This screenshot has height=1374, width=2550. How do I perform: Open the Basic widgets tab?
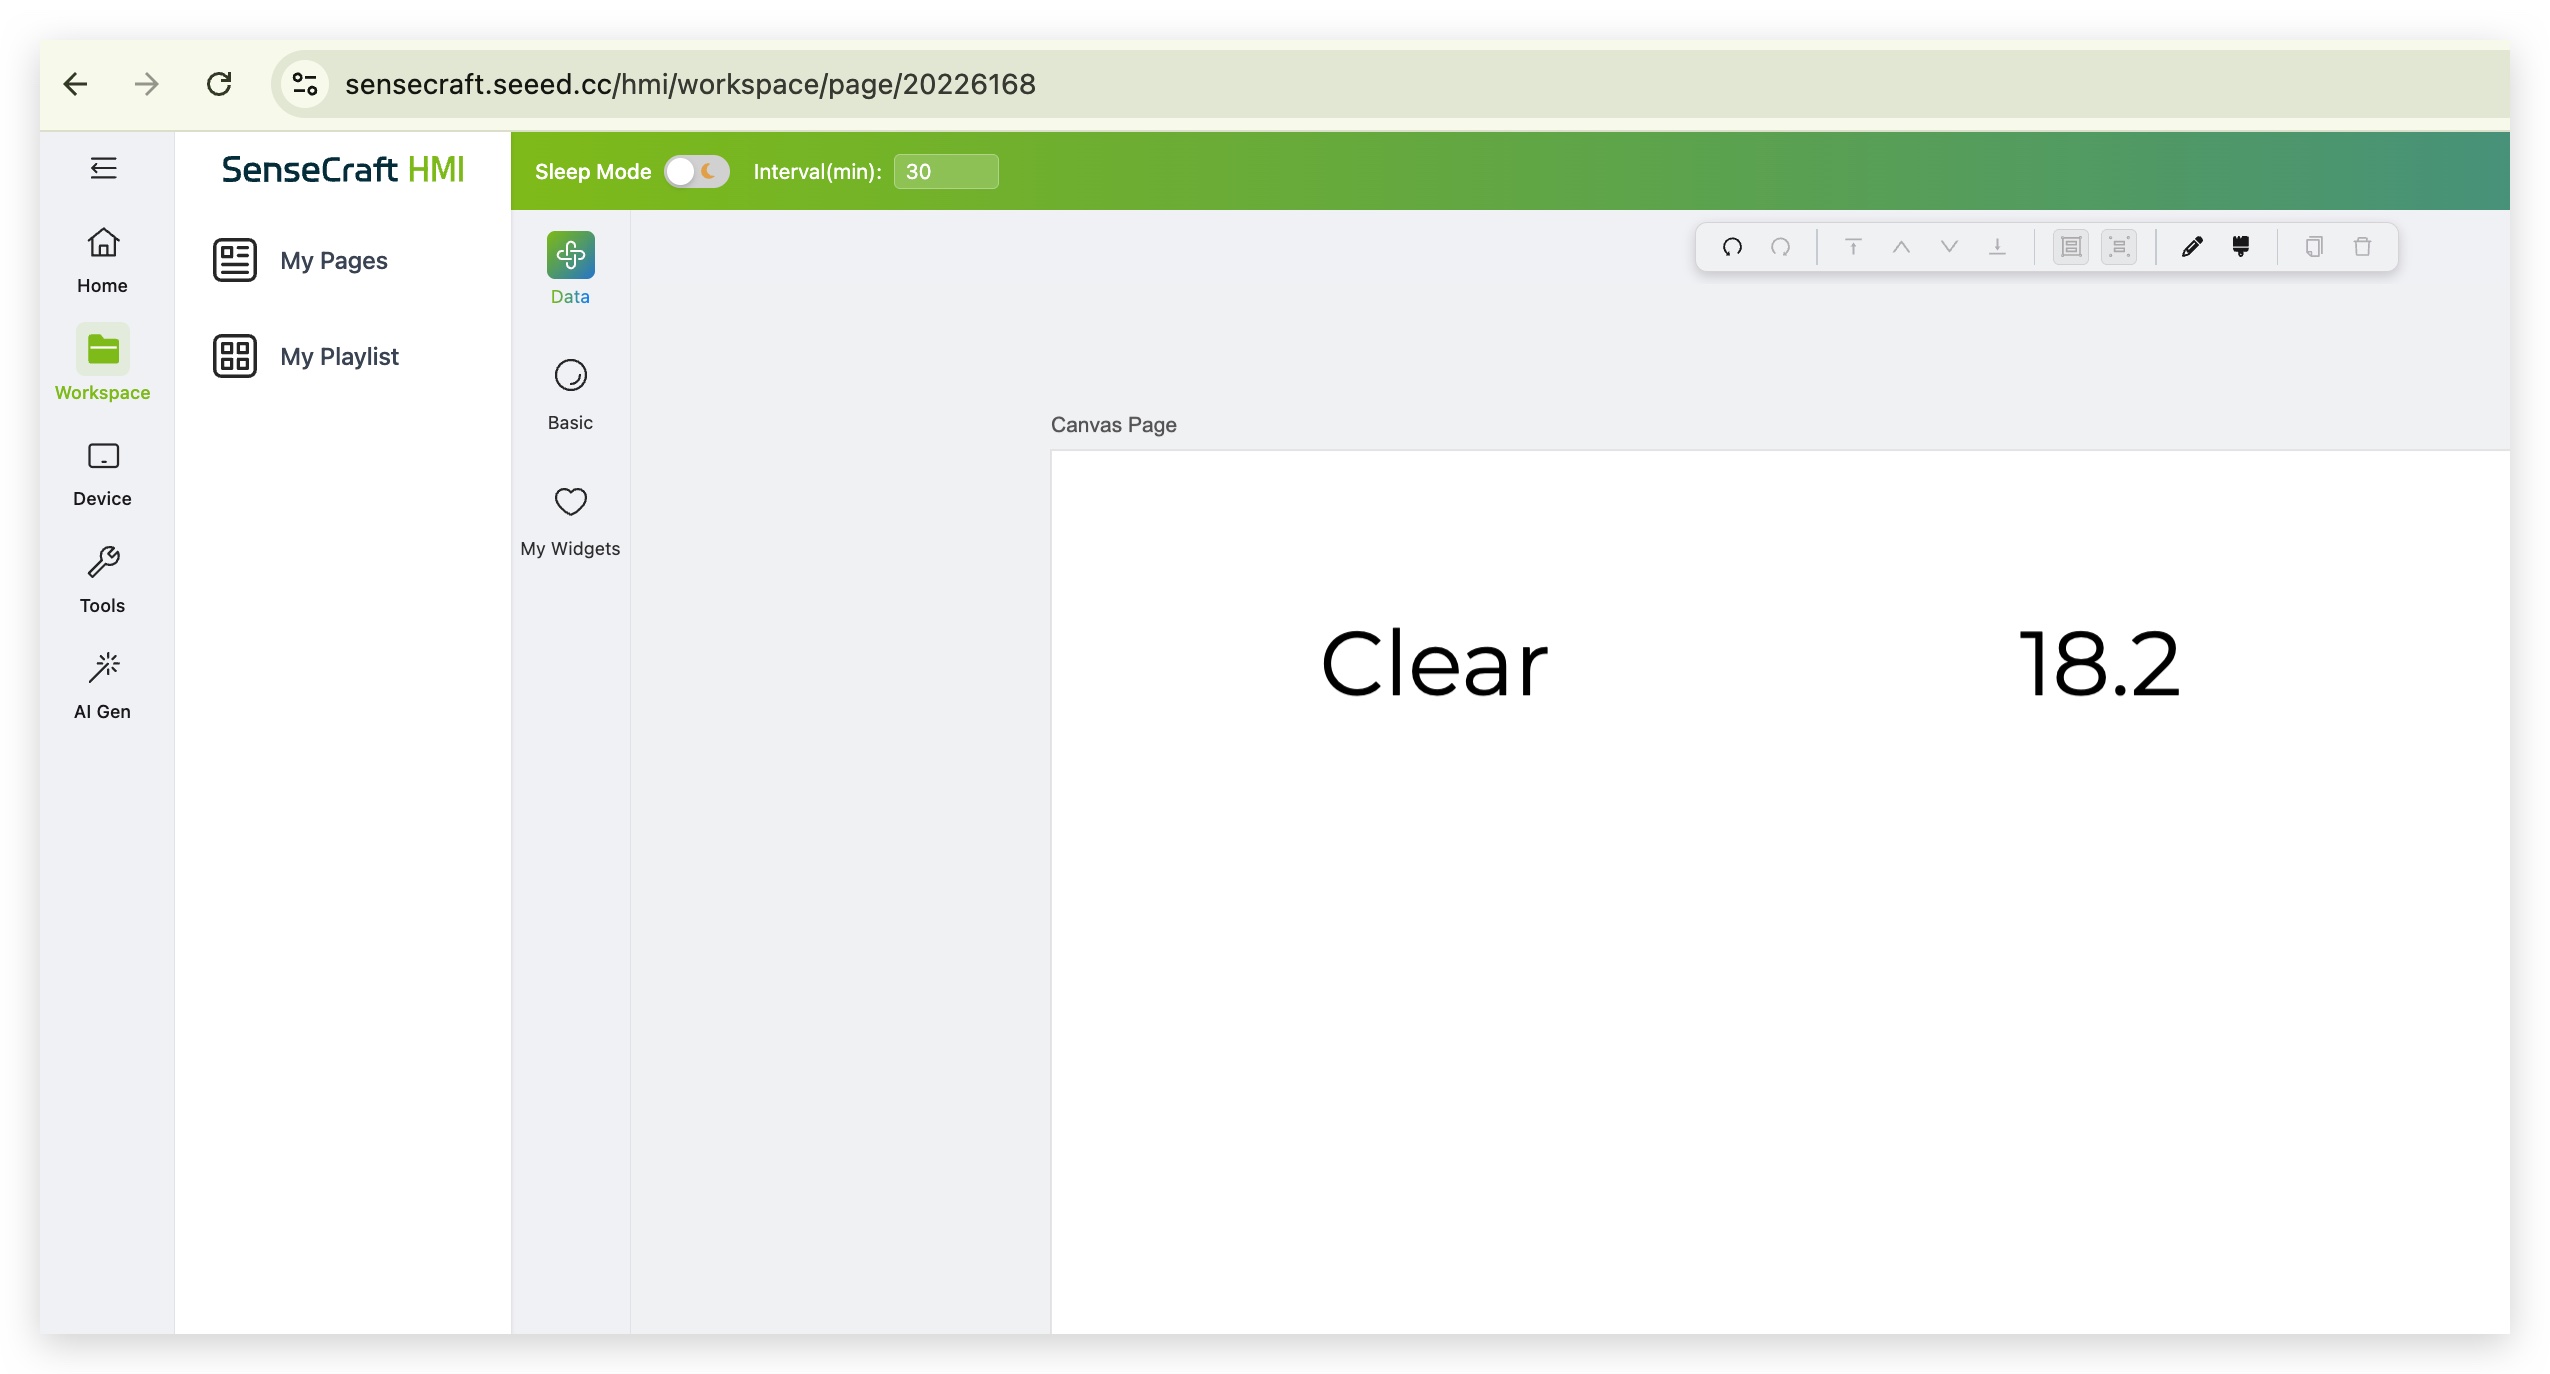[x=570, y=394]
